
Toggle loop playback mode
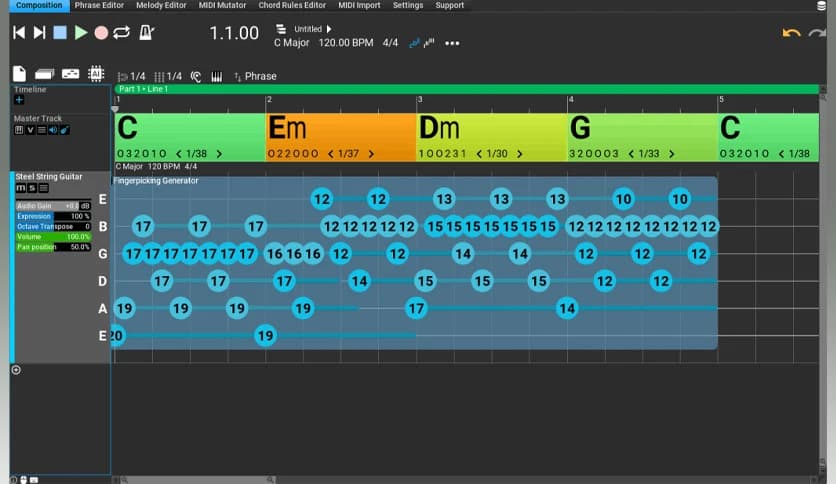click(x=122, y=33)
